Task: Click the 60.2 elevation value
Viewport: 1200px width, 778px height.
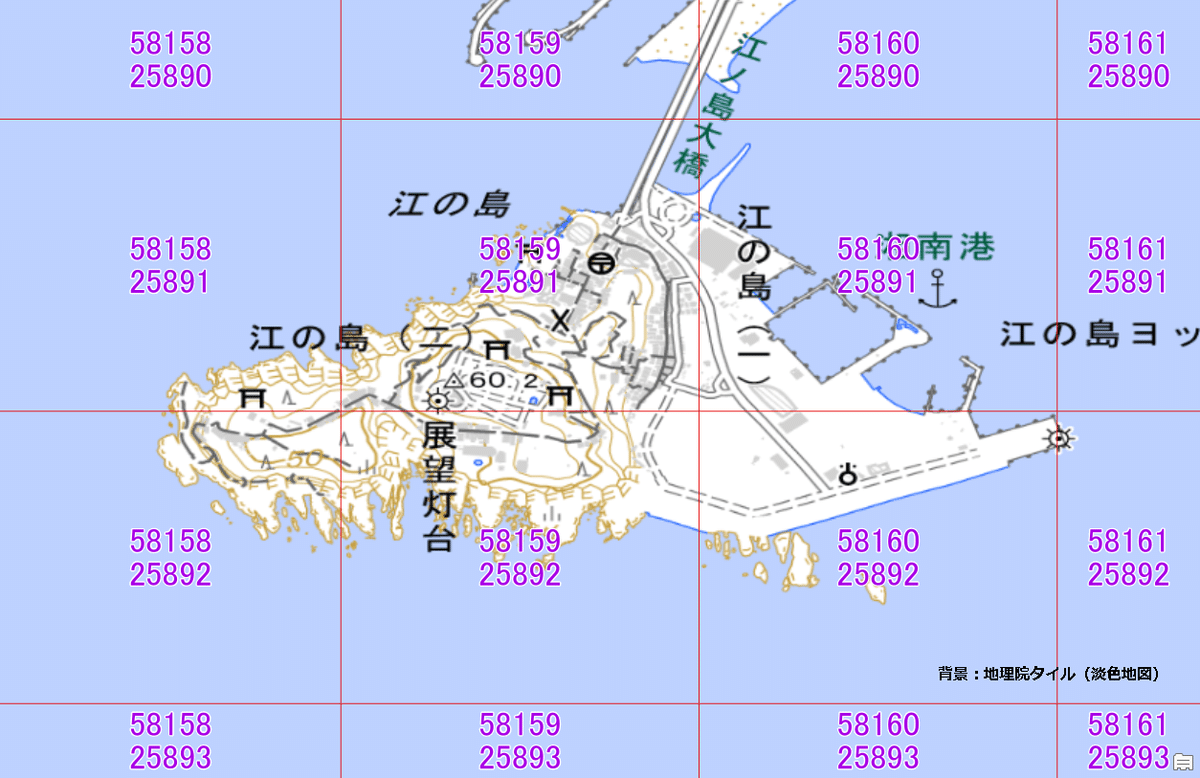Action: [x=503, y=380]
